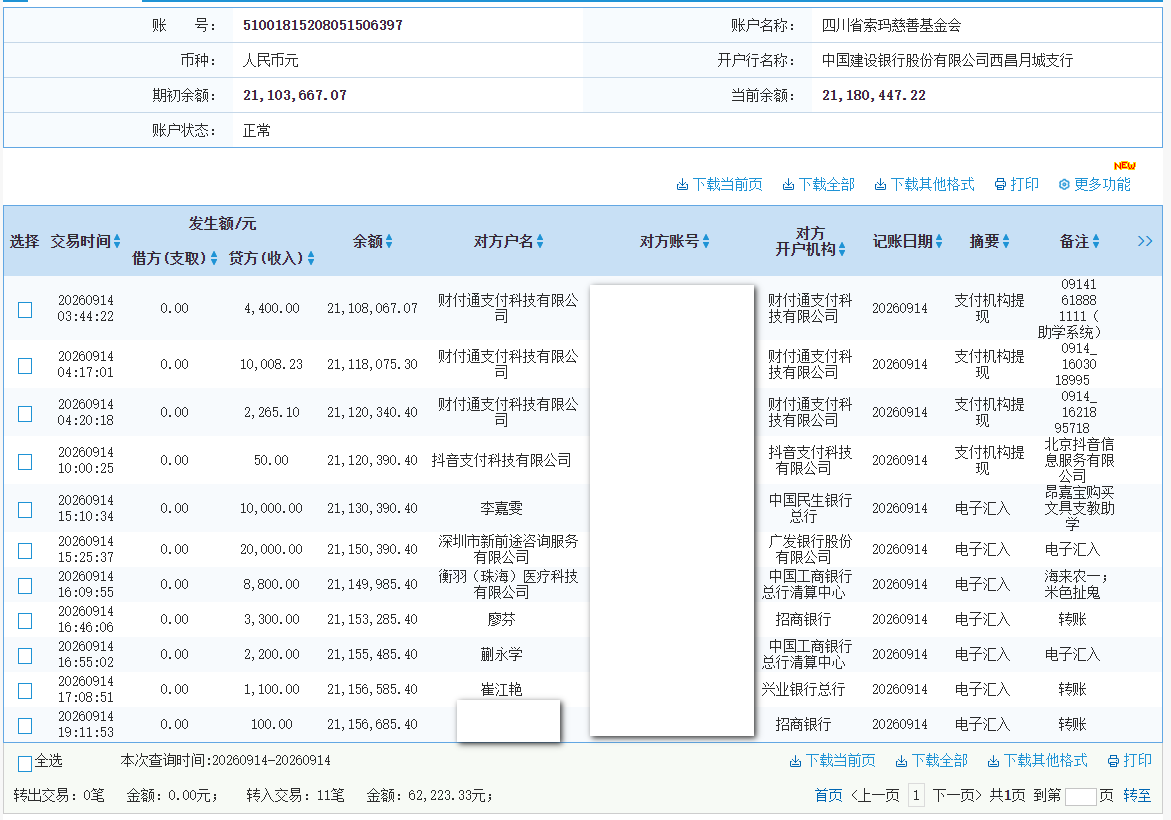Viewport: 1171px width, 820px height.
Task: Click the top 下载其他格式 download icon
Action: [x=880, y=184]
